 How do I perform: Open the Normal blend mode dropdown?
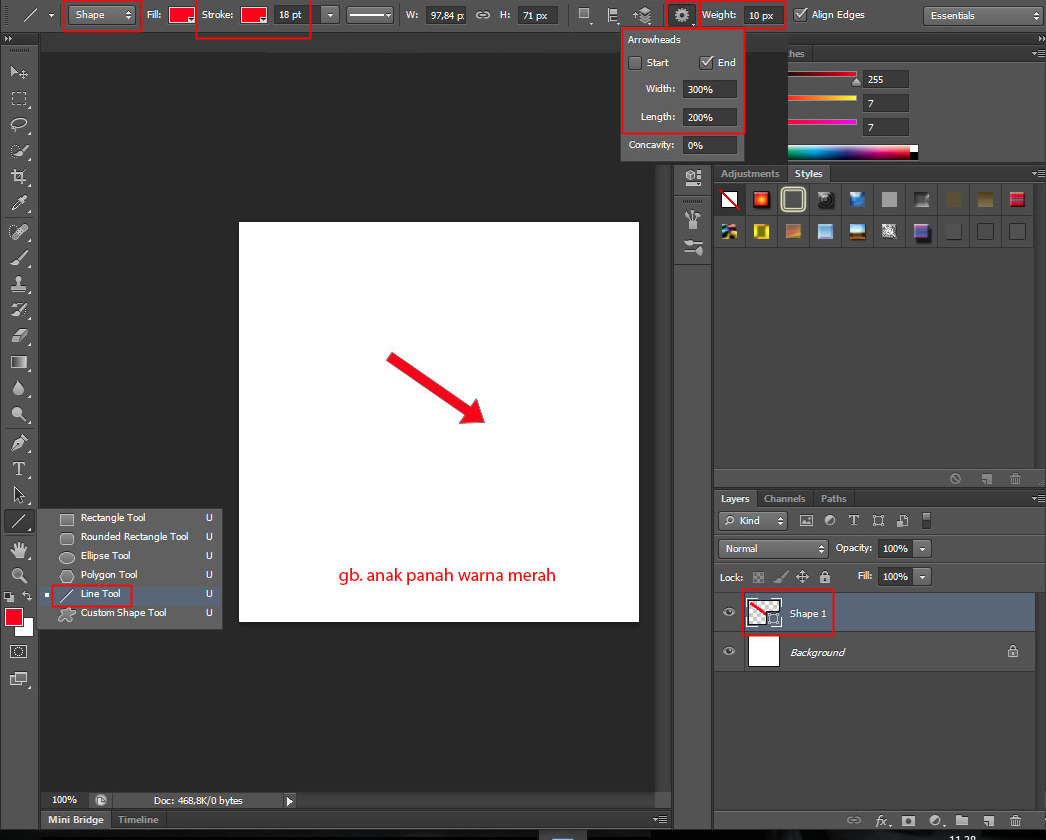[772, 549]
